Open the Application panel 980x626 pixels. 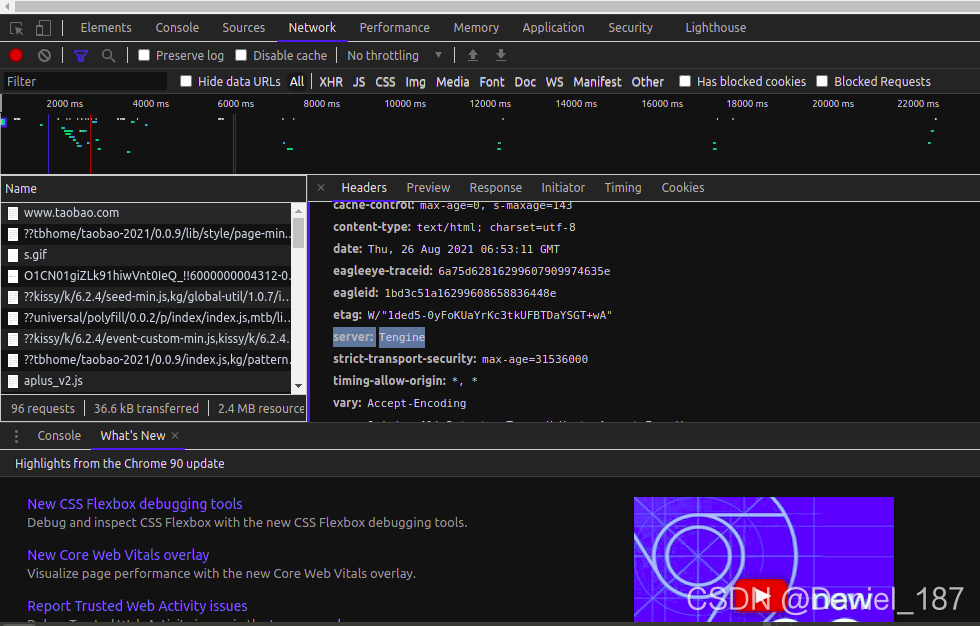point(553,27)
